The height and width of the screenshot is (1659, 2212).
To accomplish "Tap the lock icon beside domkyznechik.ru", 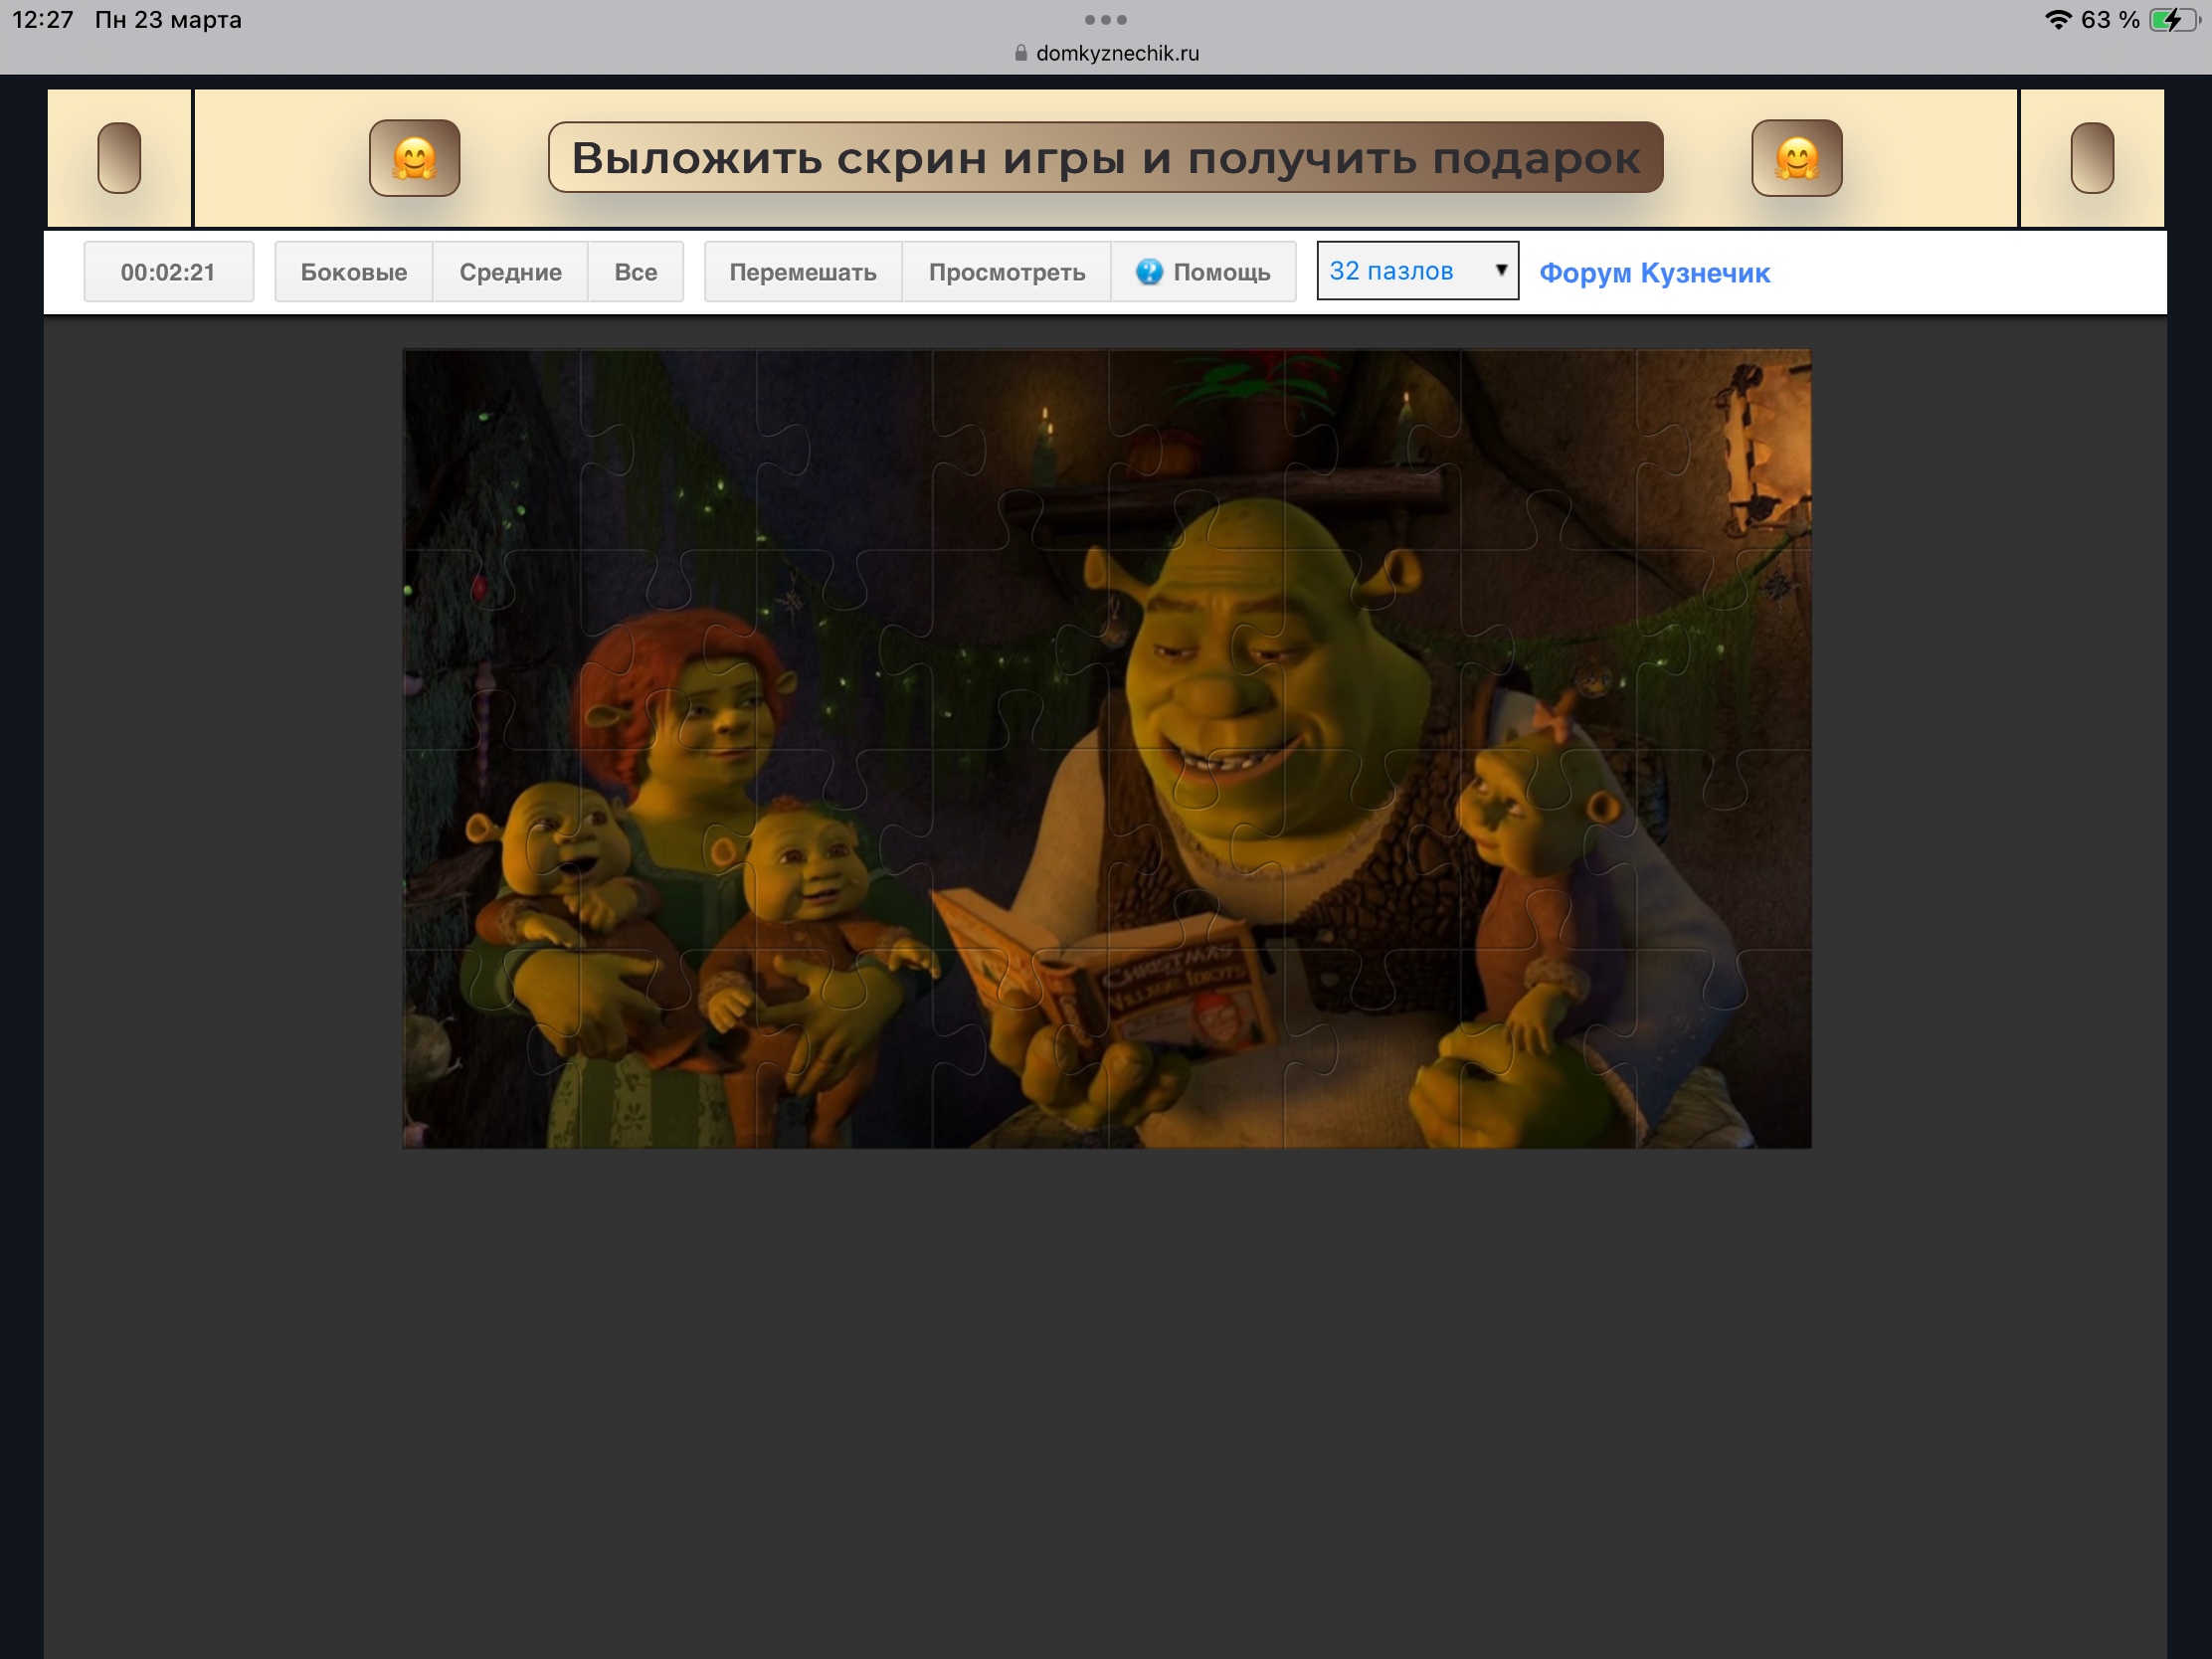I will point(1020,53).
